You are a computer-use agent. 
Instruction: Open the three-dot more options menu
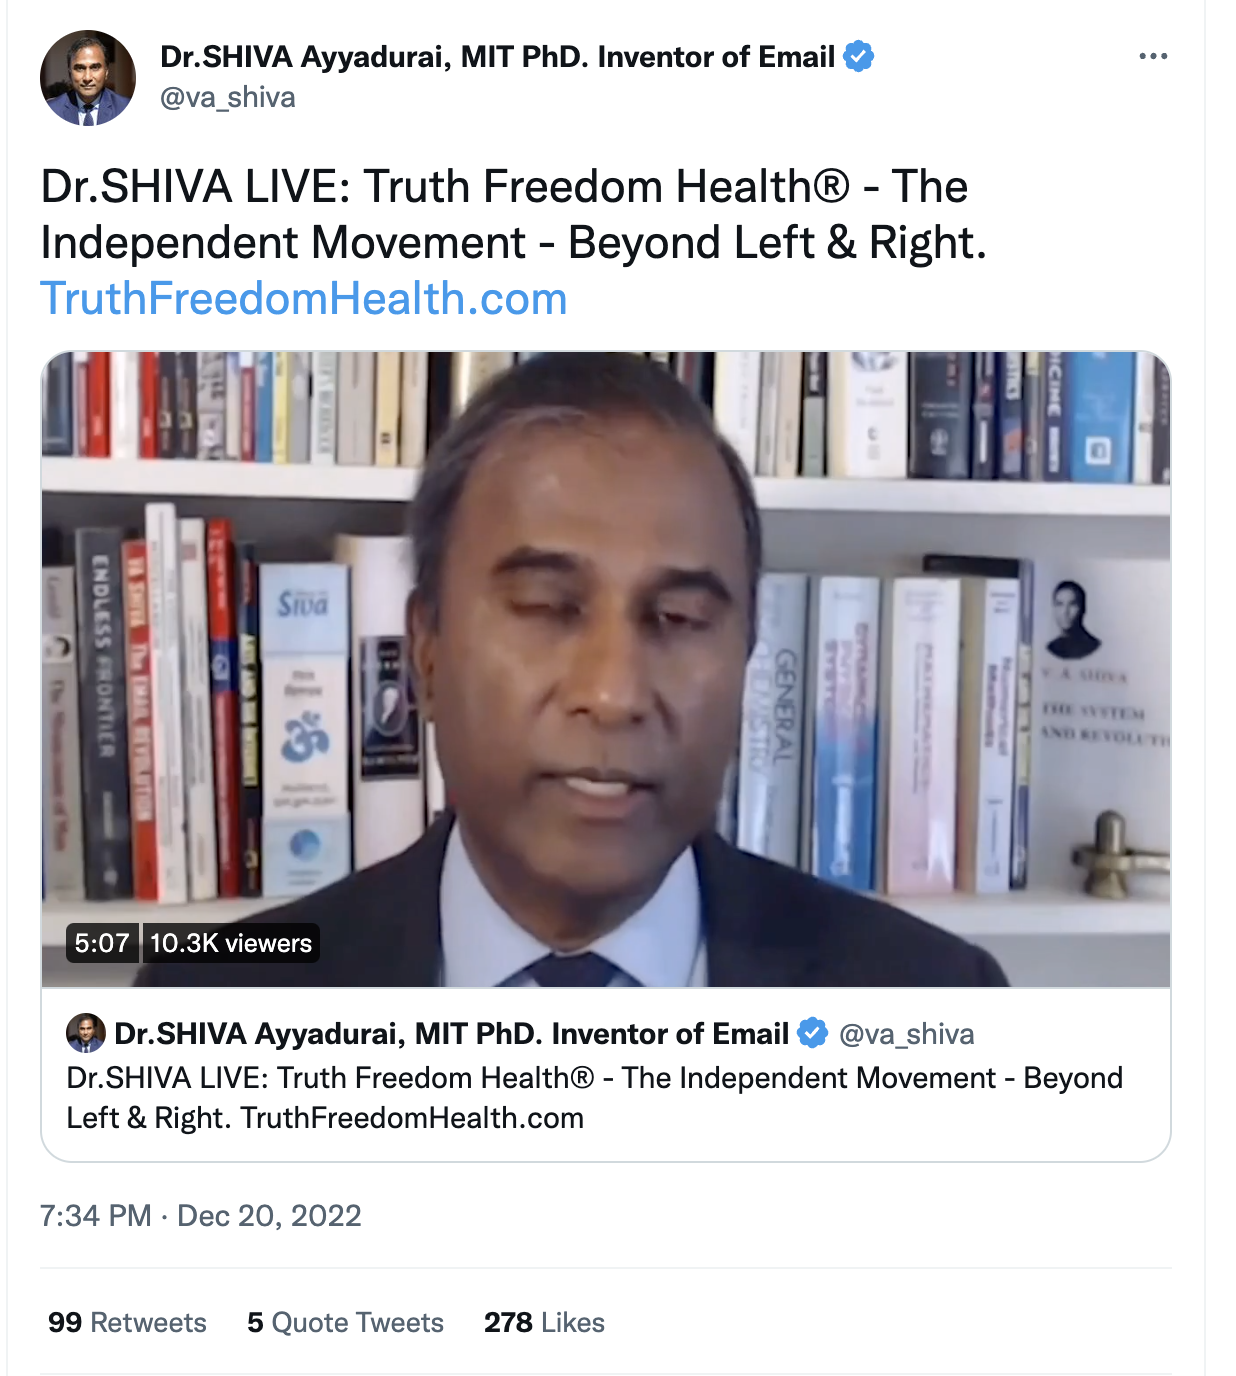coord(1153,56)
